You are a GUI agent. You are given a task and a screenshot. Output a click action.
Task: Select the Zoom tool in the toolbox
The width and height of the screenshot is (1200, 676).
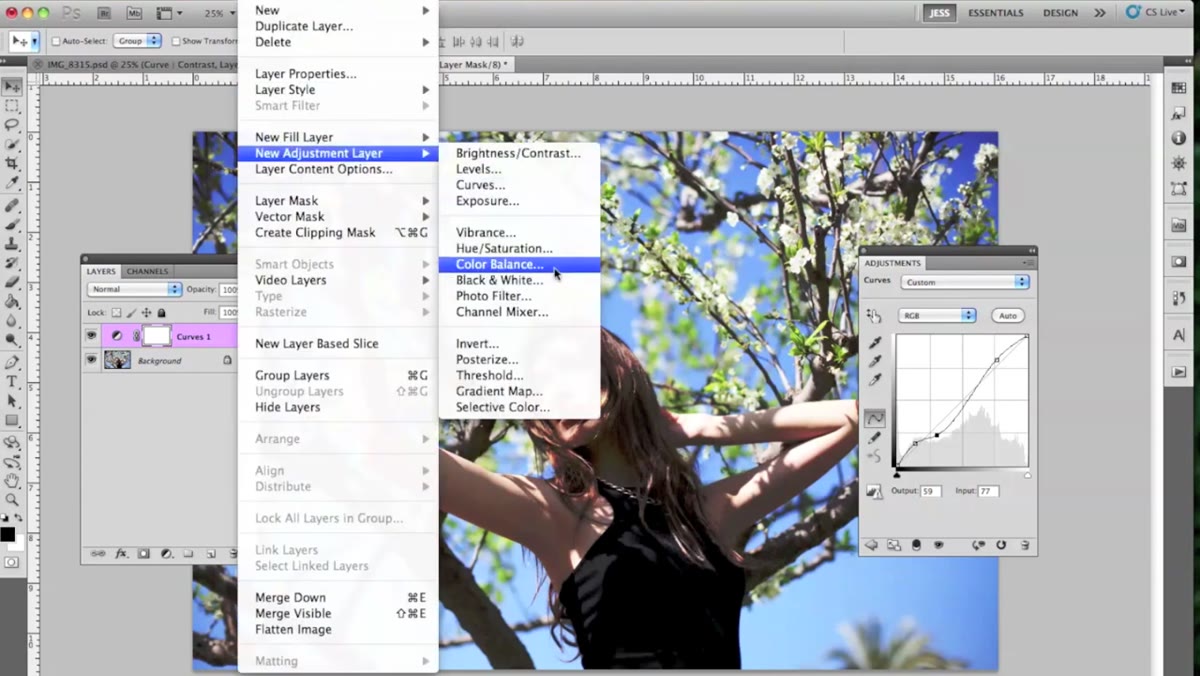coord(12,499)
